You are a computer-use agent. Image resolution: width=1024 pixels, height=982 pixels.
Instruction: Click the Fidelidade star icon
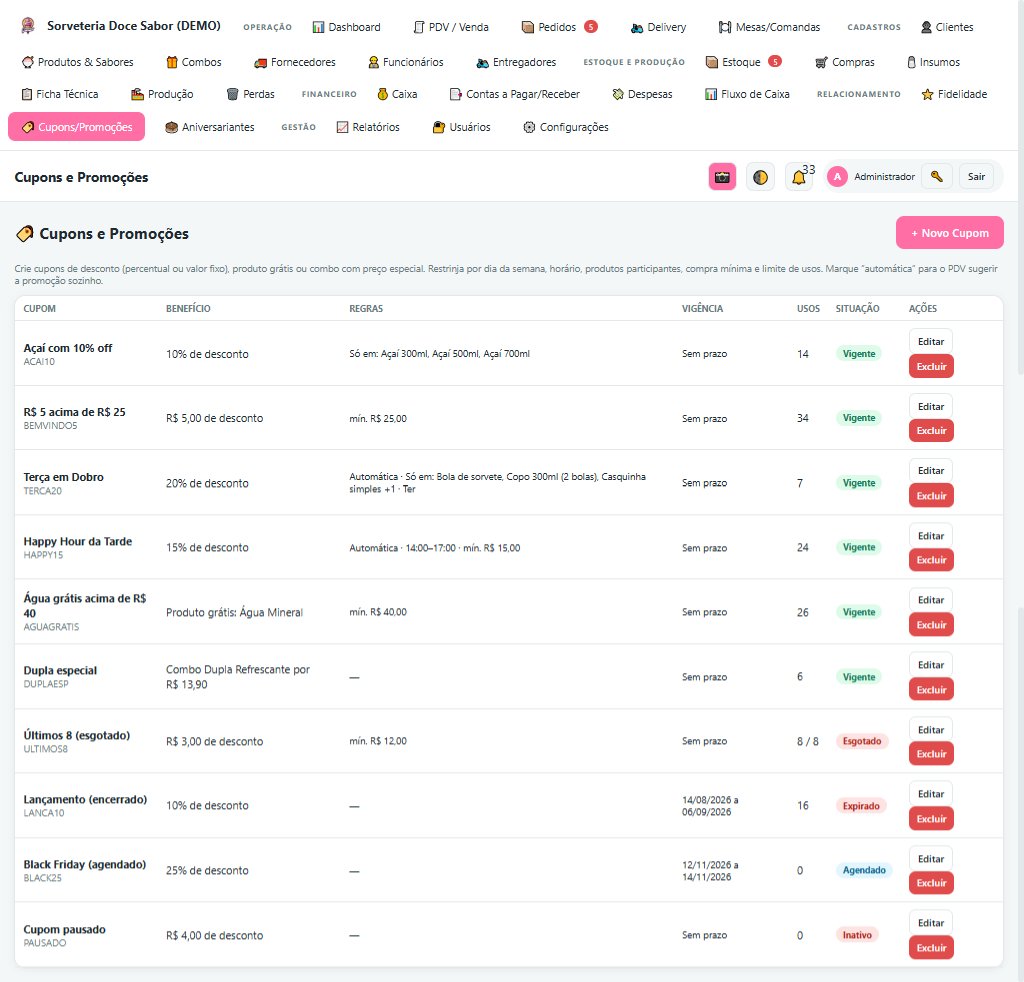(927, 95)
